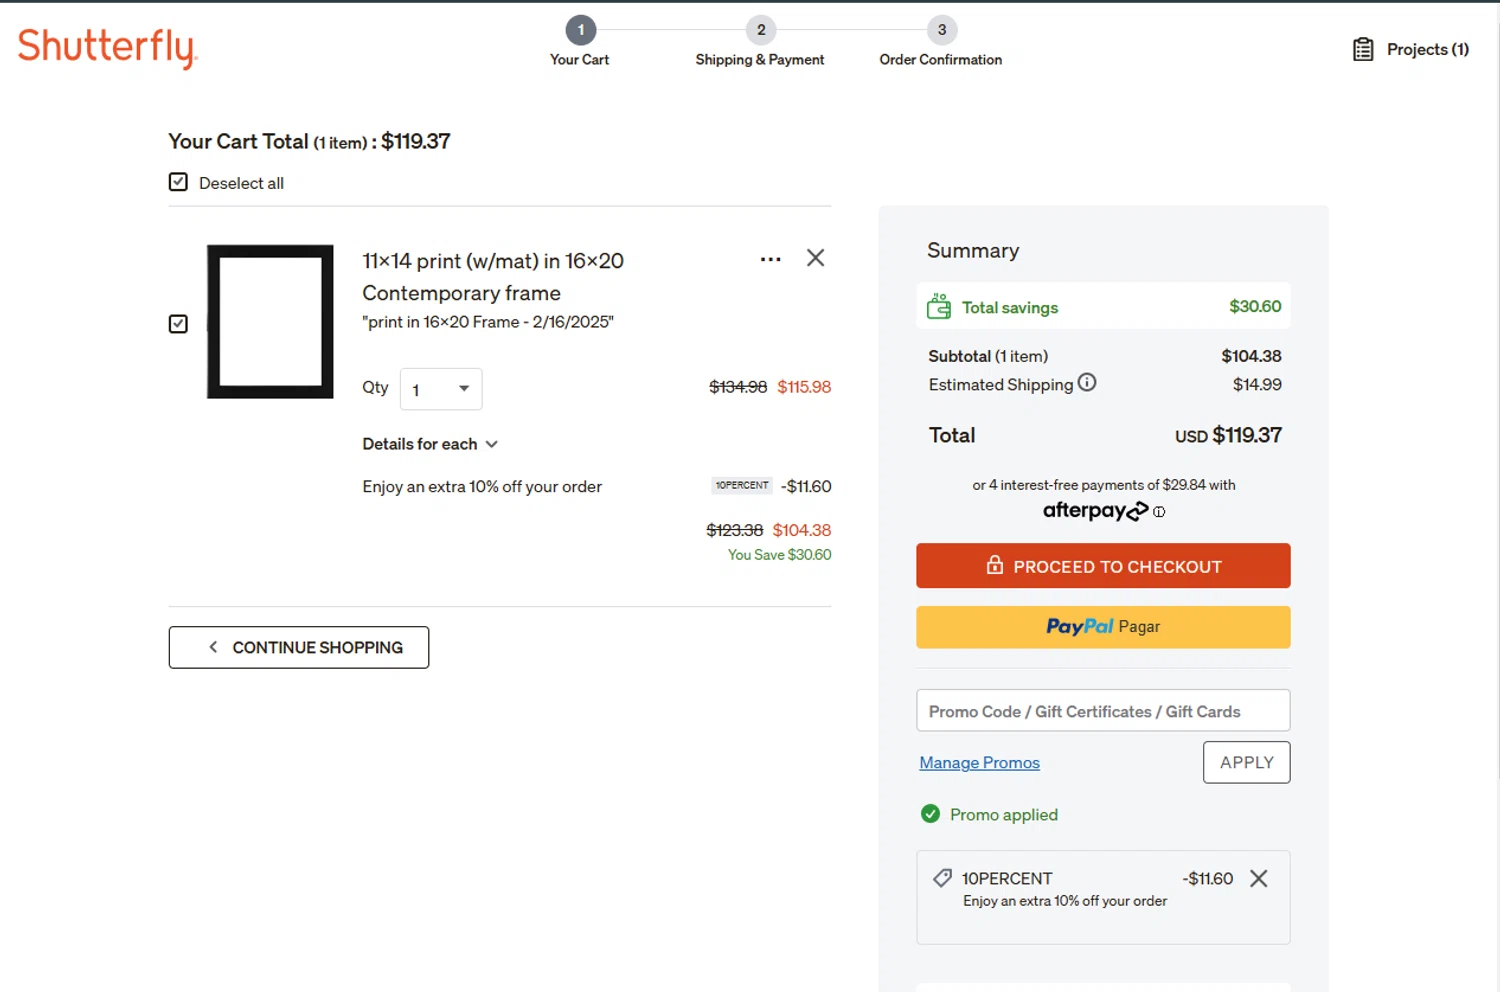Pay with the PayPal Pagar button
Screen dimensions: 1500x992
1103,627
